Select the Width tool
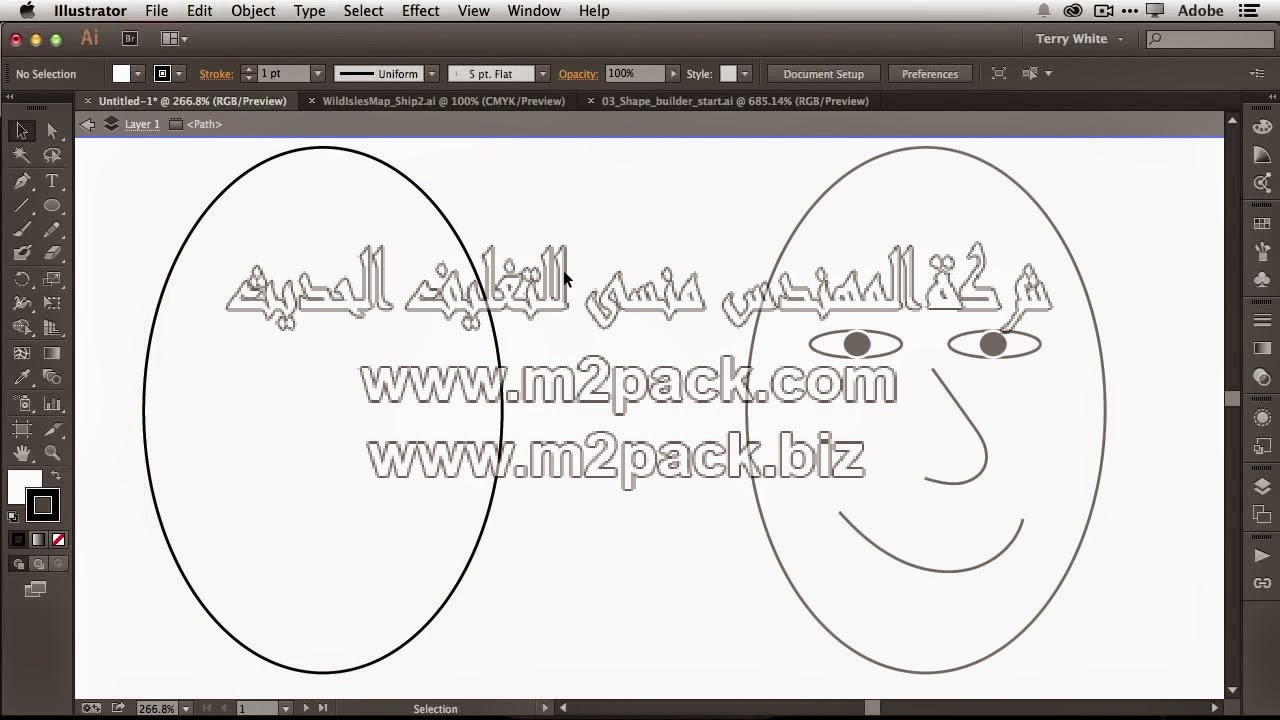 [22, 303]
